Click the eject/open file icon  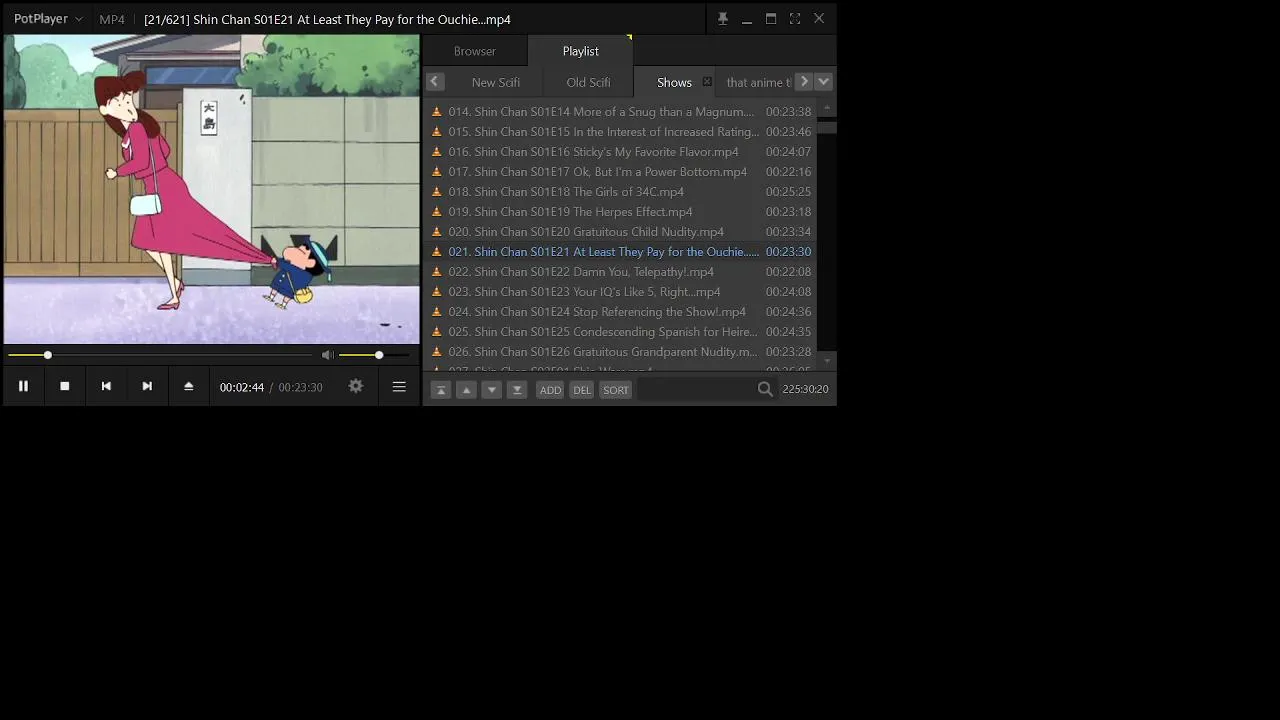pyautogui.click(x=188, y=386)
